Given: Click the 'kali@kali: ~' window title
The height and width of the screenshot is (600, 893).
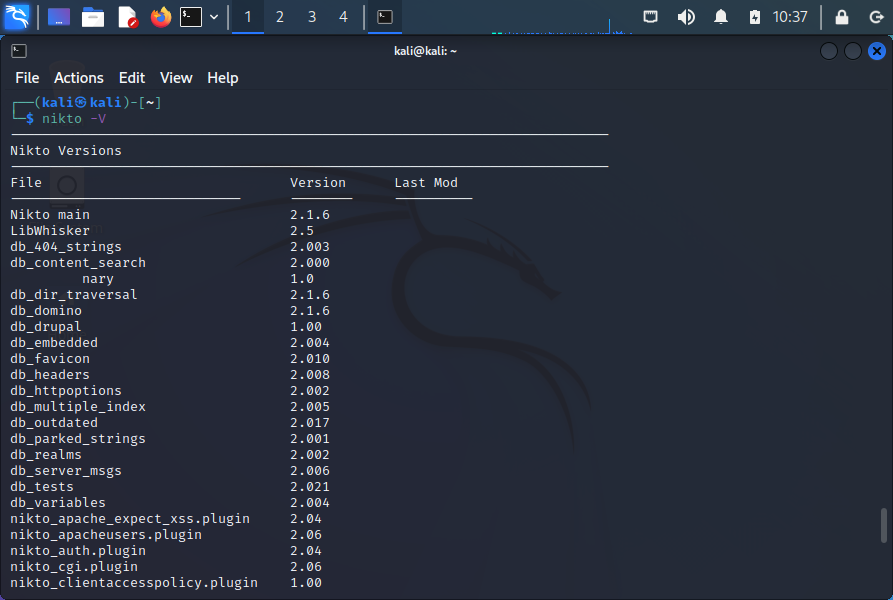Looking at the screenshot, I should coord(425,51).
